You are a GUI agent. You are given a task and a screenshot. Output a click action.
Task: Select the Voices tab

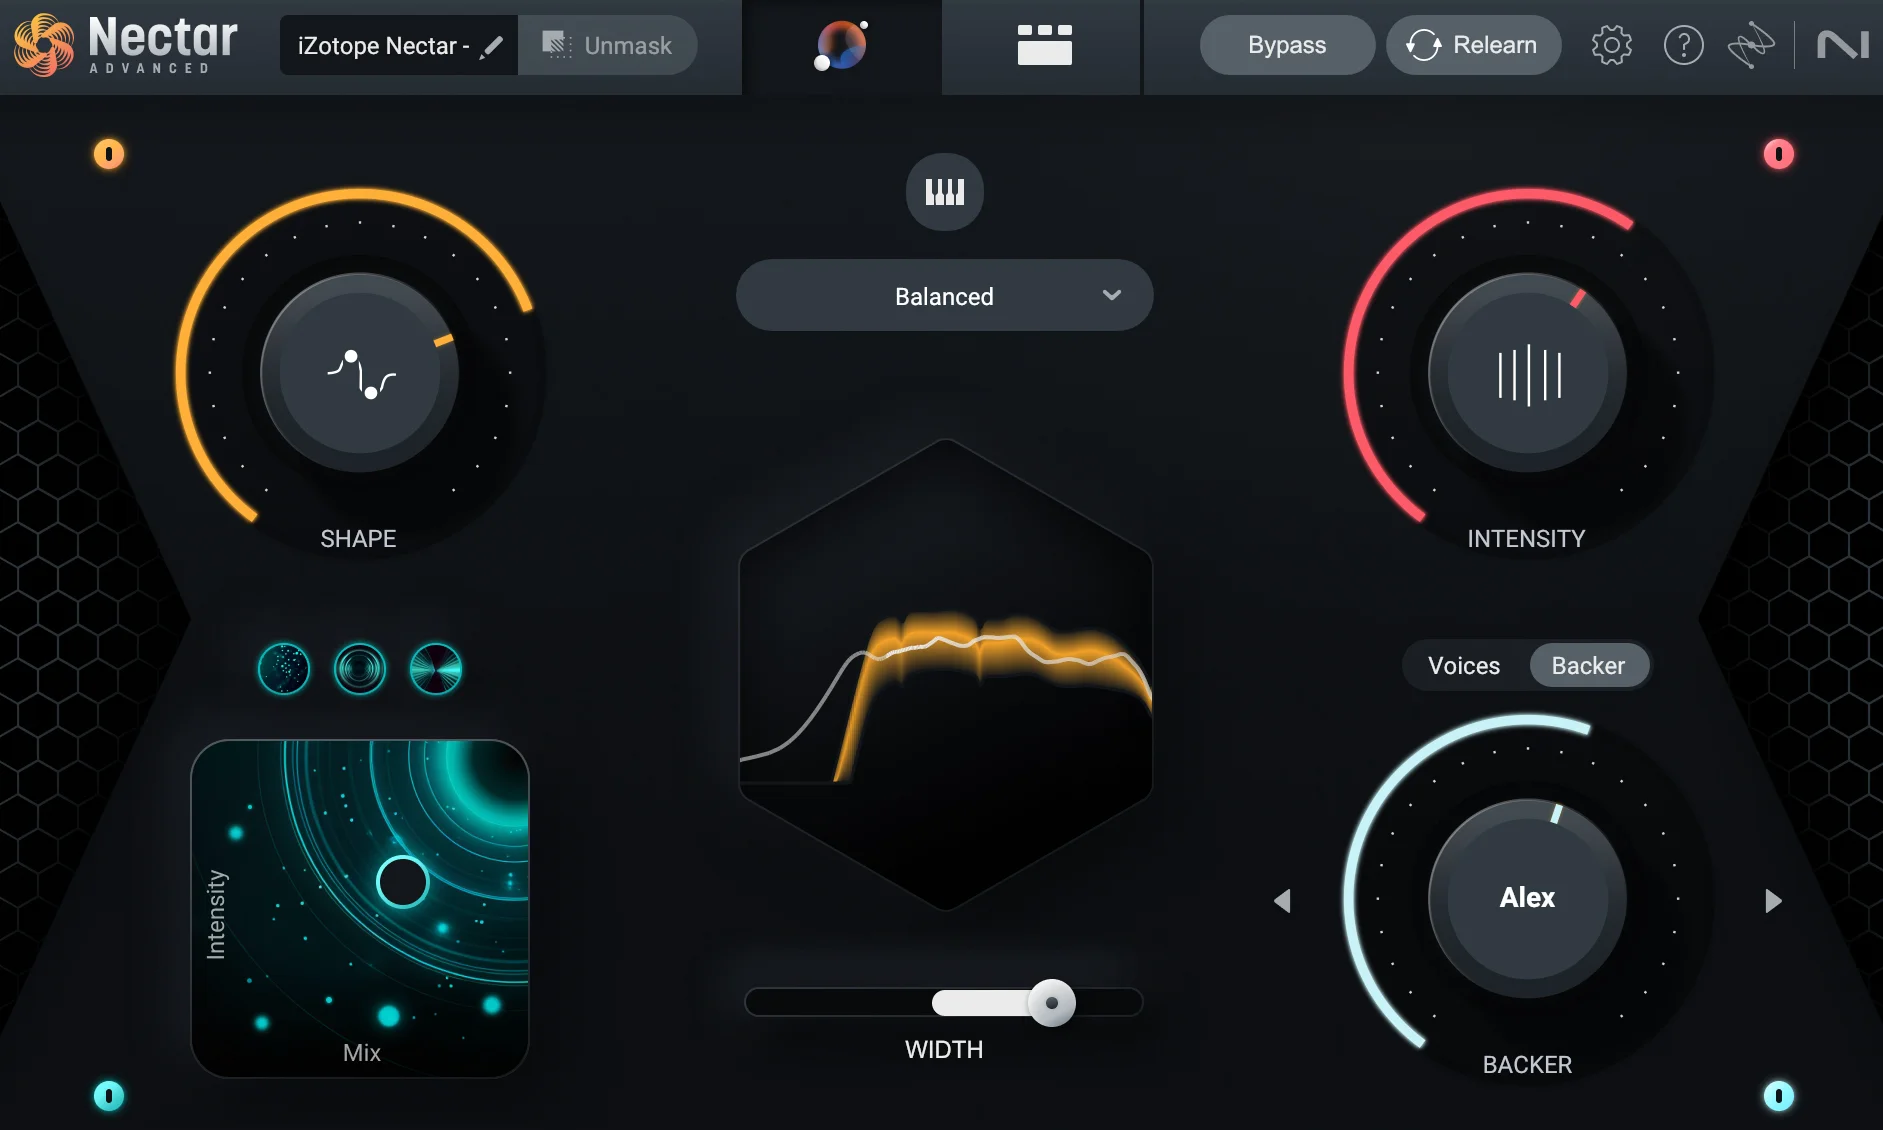[1463, 665]
